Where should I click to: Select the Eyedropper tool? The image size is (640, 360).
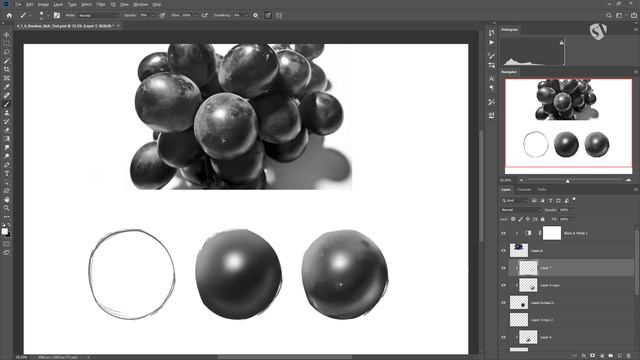click(x=7, y=87)
